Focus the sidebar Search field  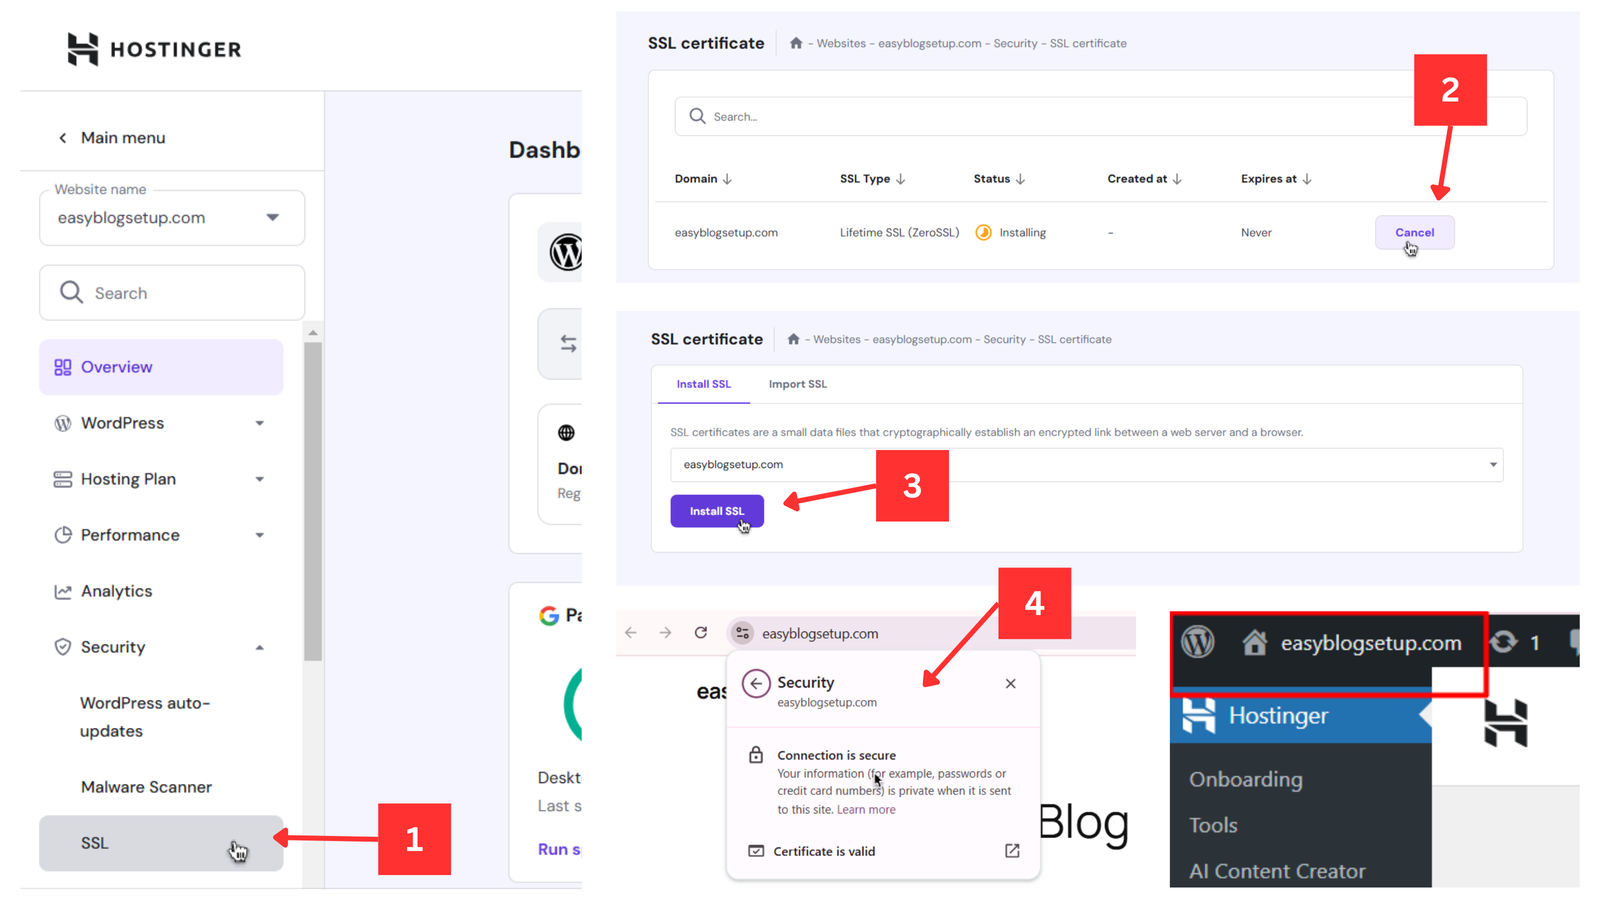coord(172,293)
